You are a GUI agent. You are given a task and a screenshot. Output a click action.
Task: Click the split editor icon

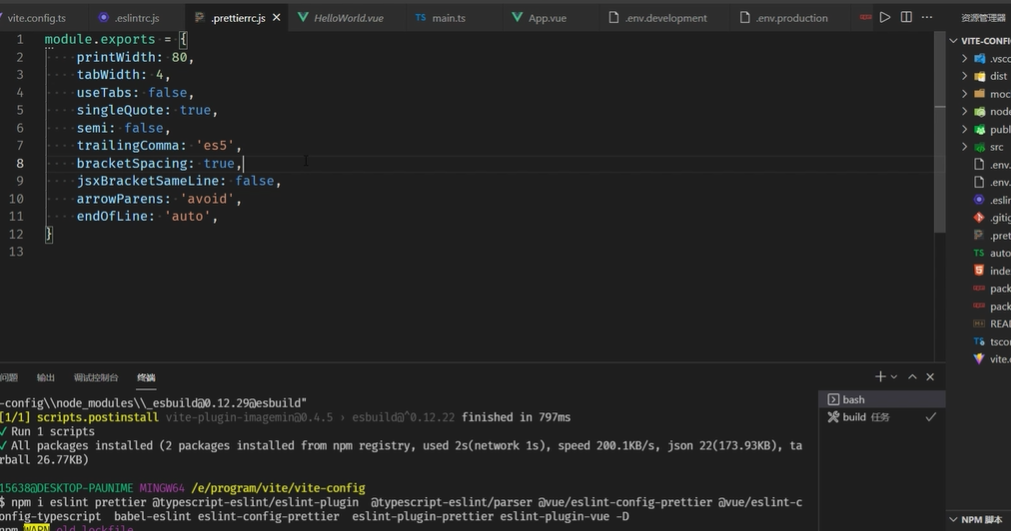pos(906,17)
